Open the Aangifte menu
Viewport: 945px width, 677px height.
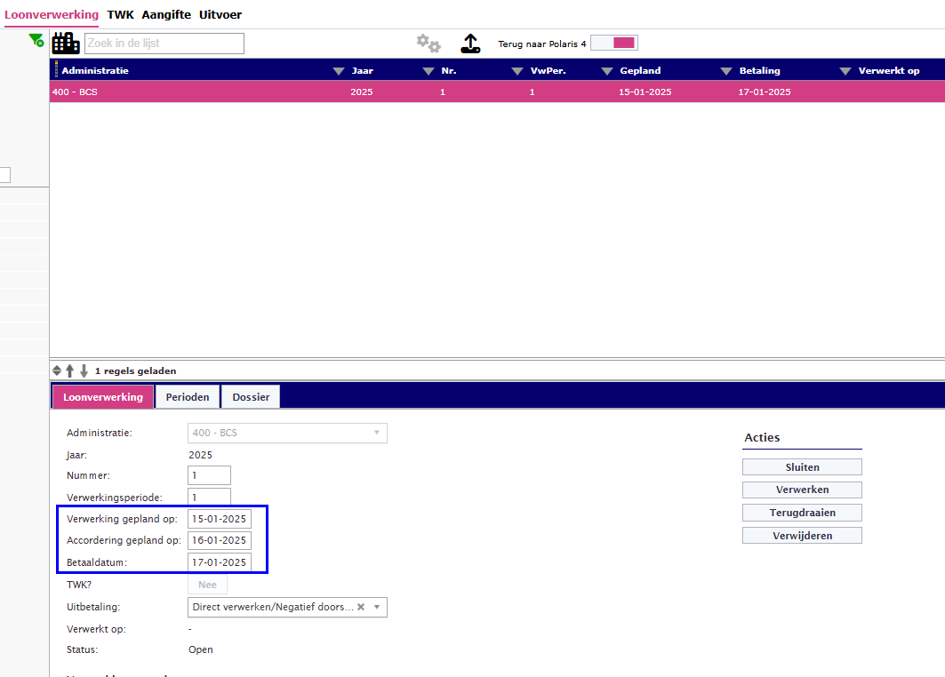click(166, 14)
